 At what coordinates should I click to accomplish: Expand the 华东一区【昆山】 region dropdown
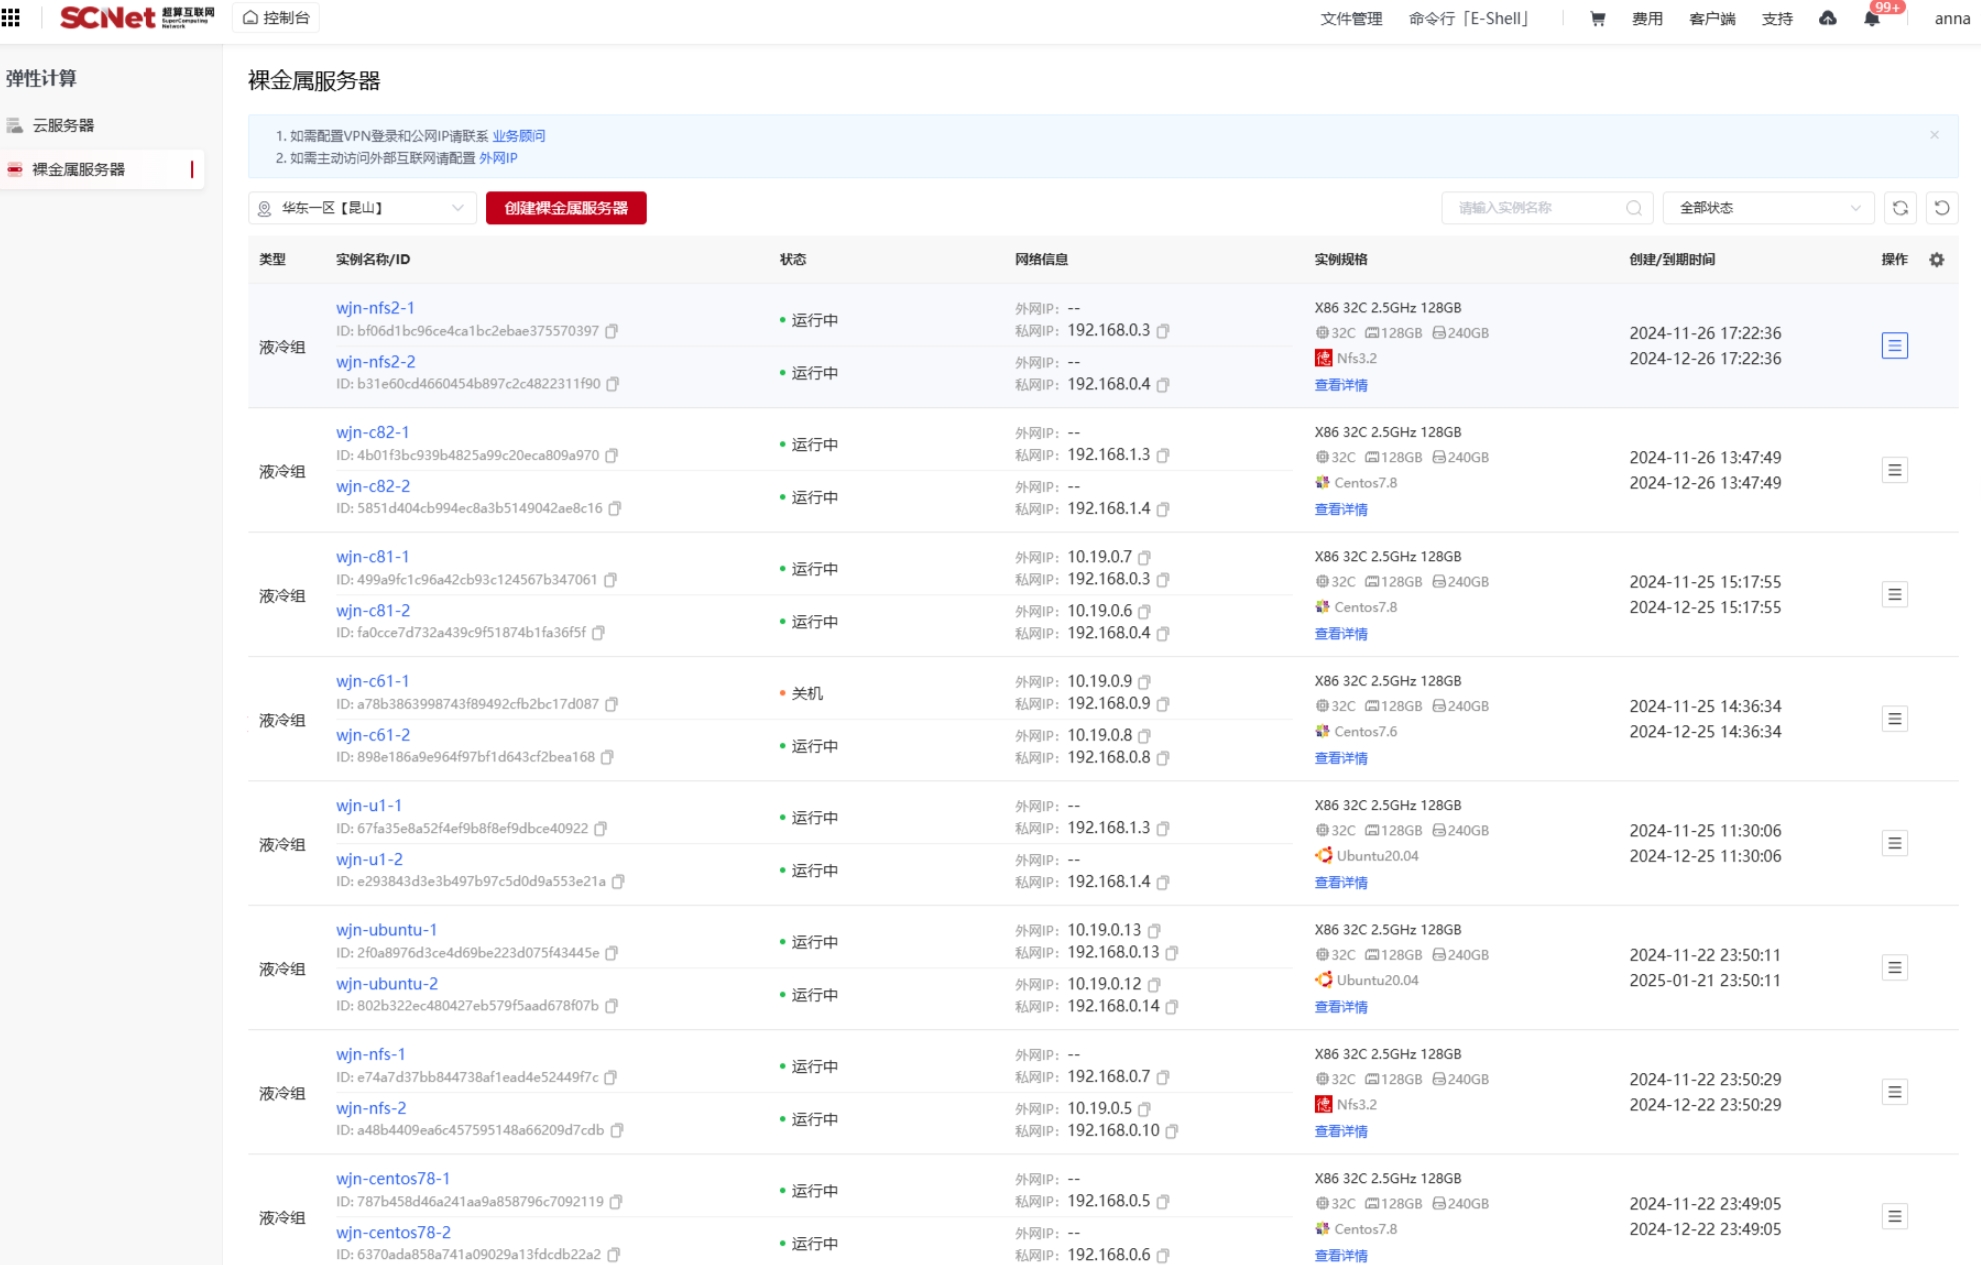(362, 208)
